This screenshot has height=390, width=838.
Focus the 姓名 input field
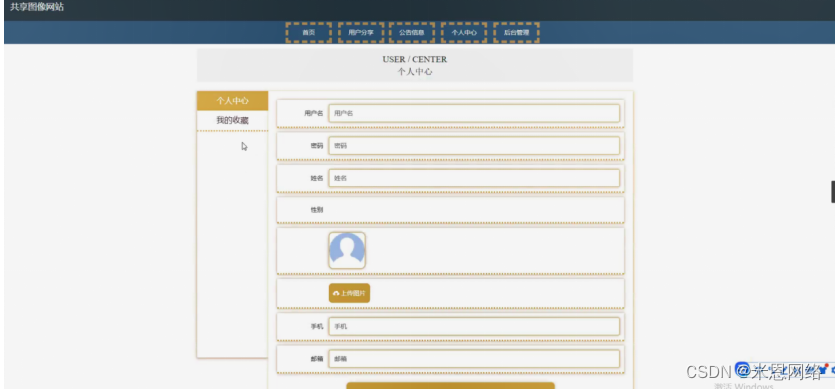pos(474,178)
